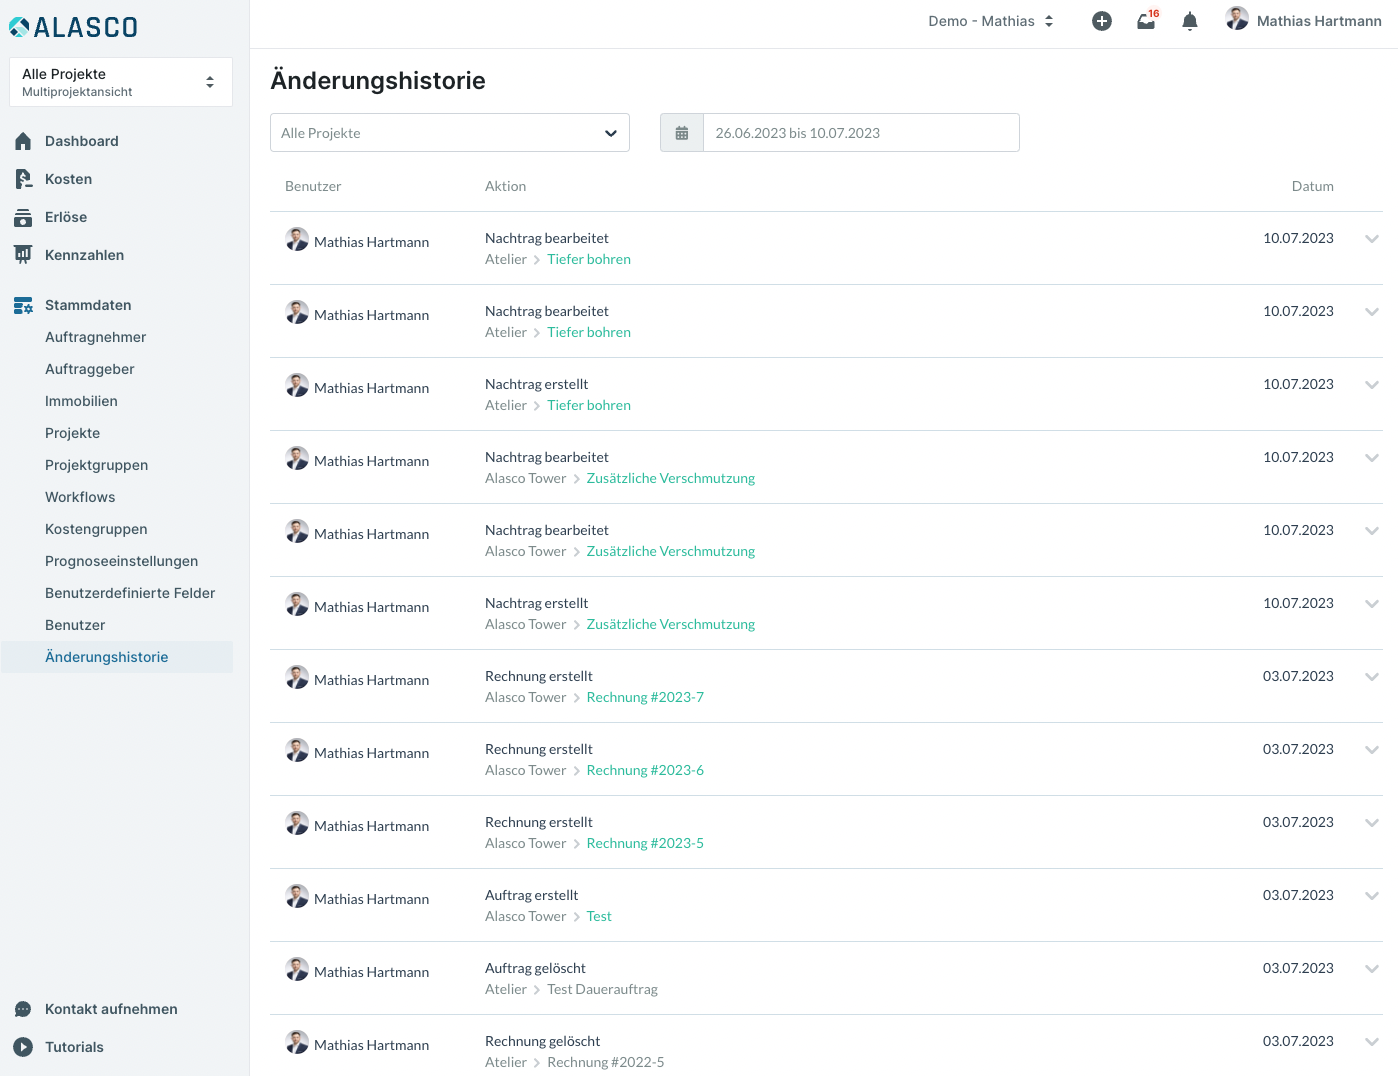The width and height of the screenshot is (1398, 1076).
Task: Follow the Zusätzliche Verschmutzung link in Nachtrag erstellt row
Action: pyautogui.click(x=670, y=624)
